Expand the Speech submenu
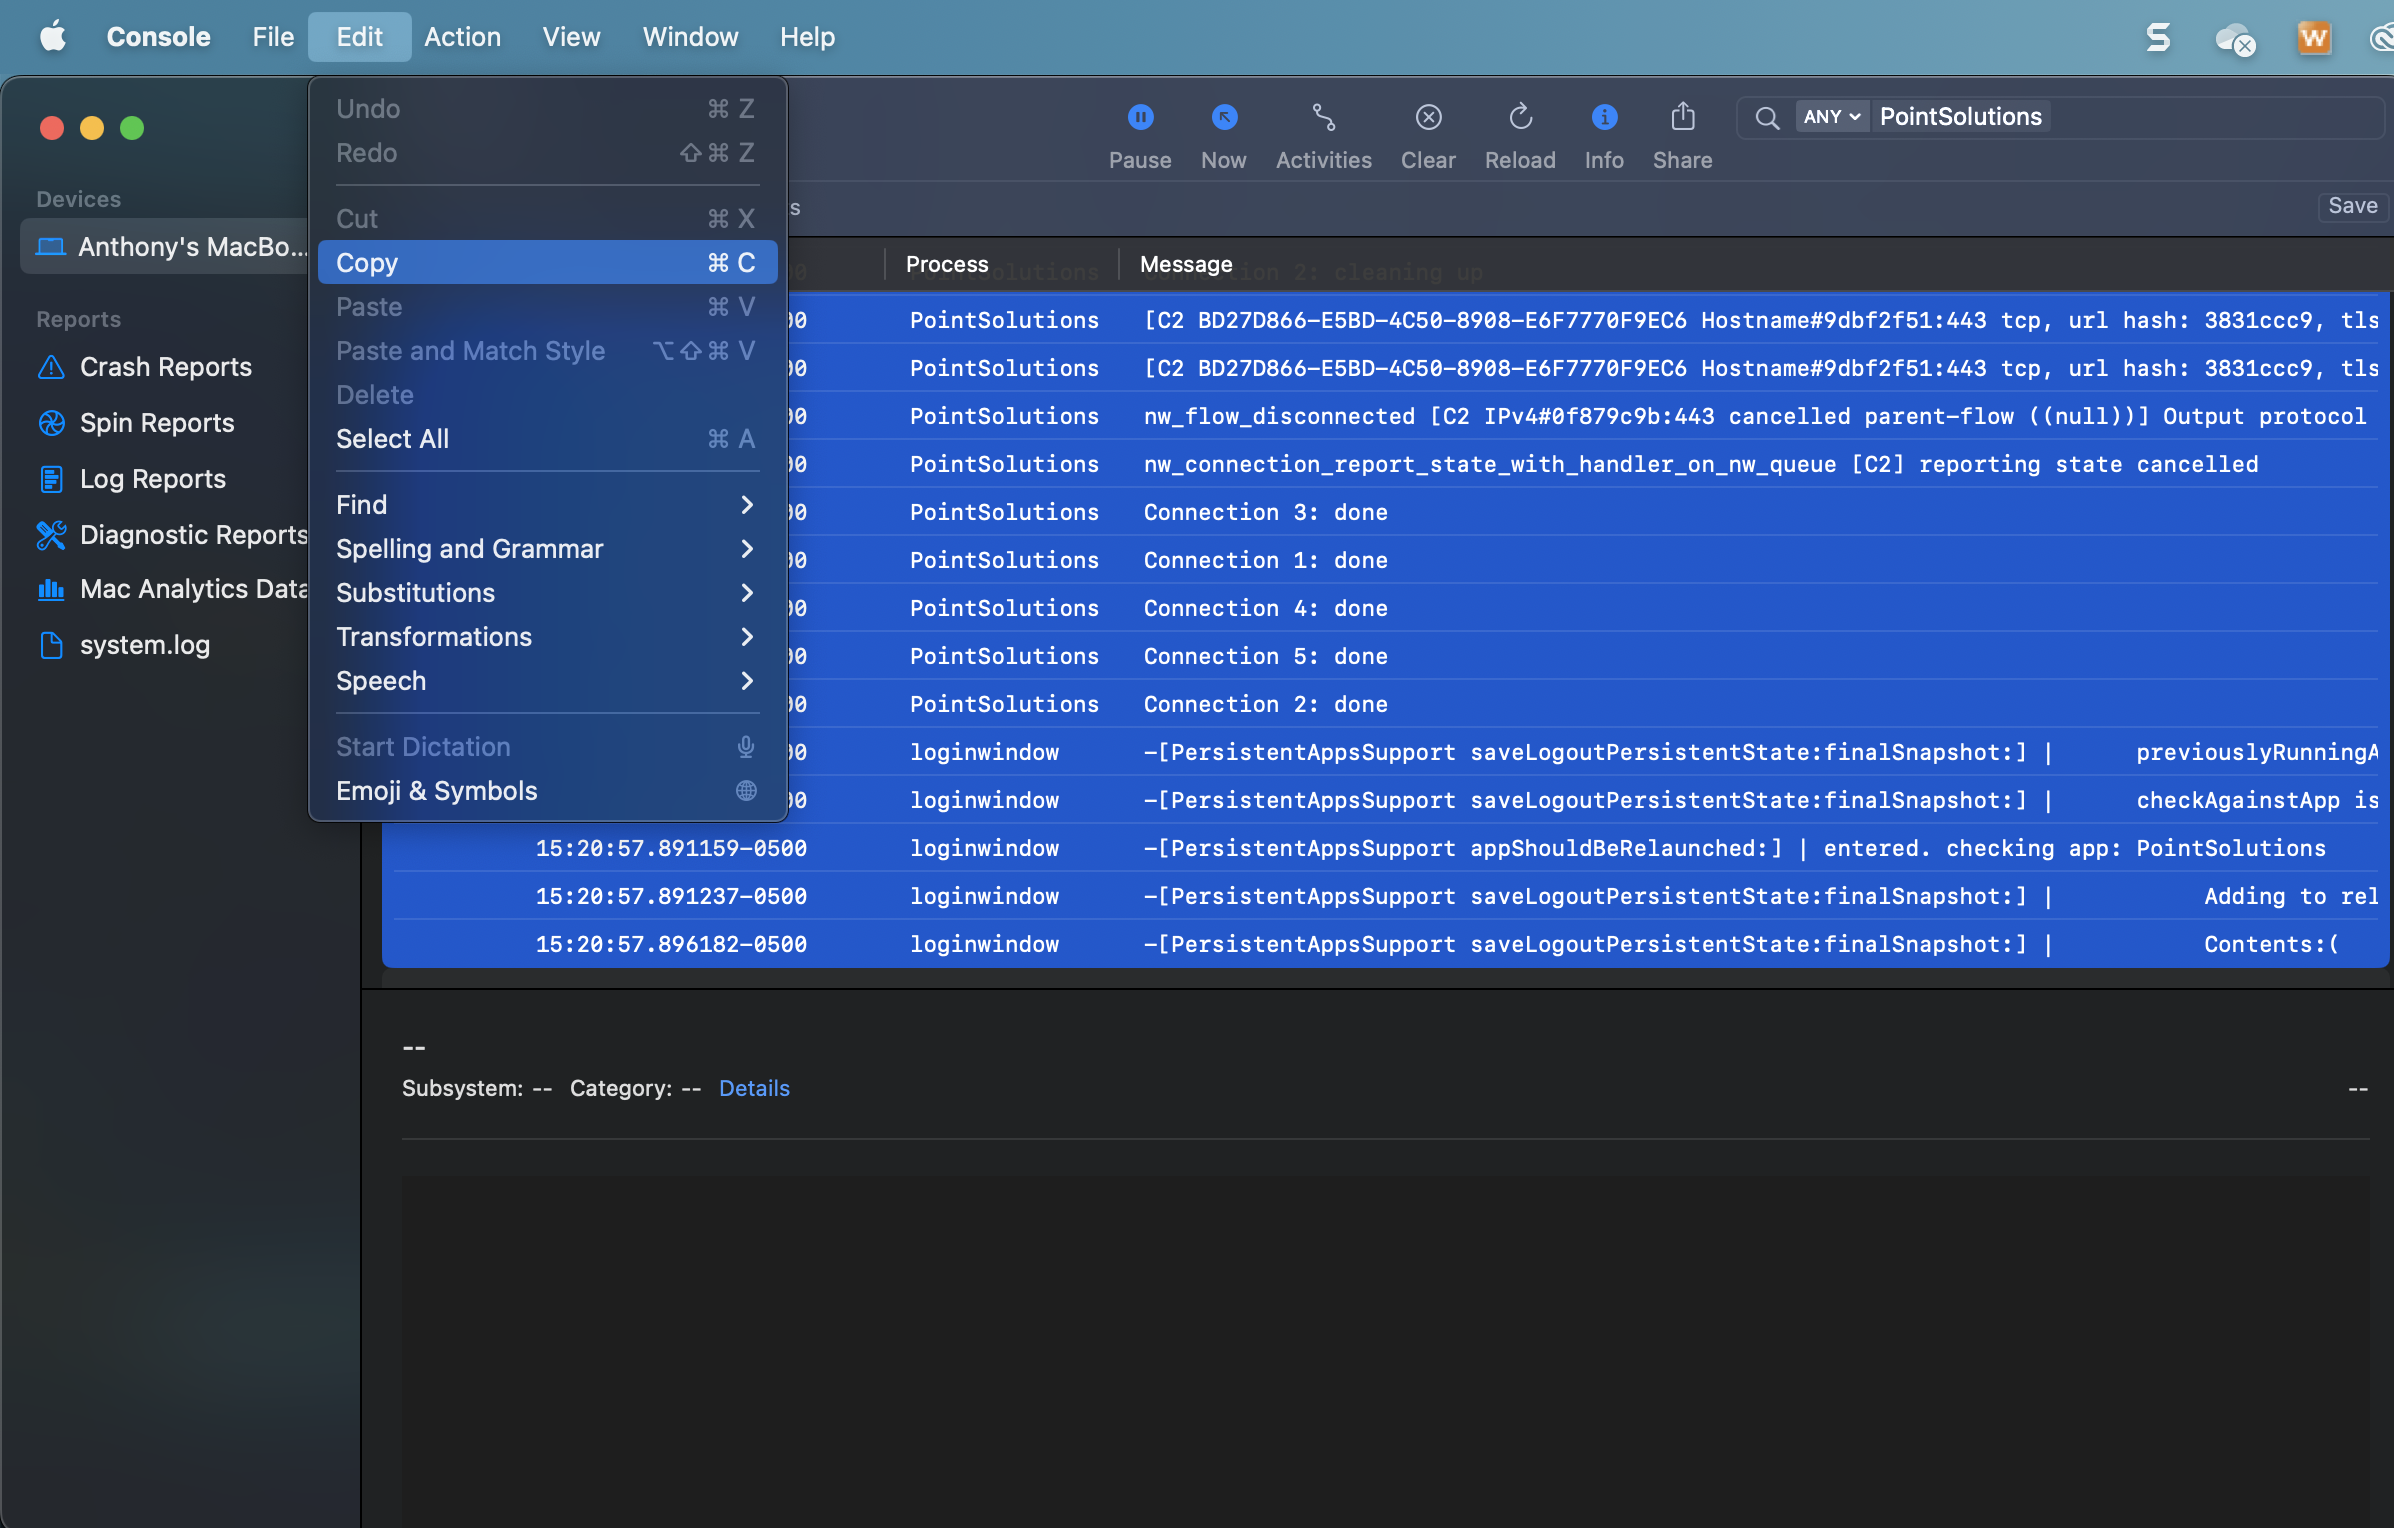Viewport: 2394px width, 1528px height. 546,681
